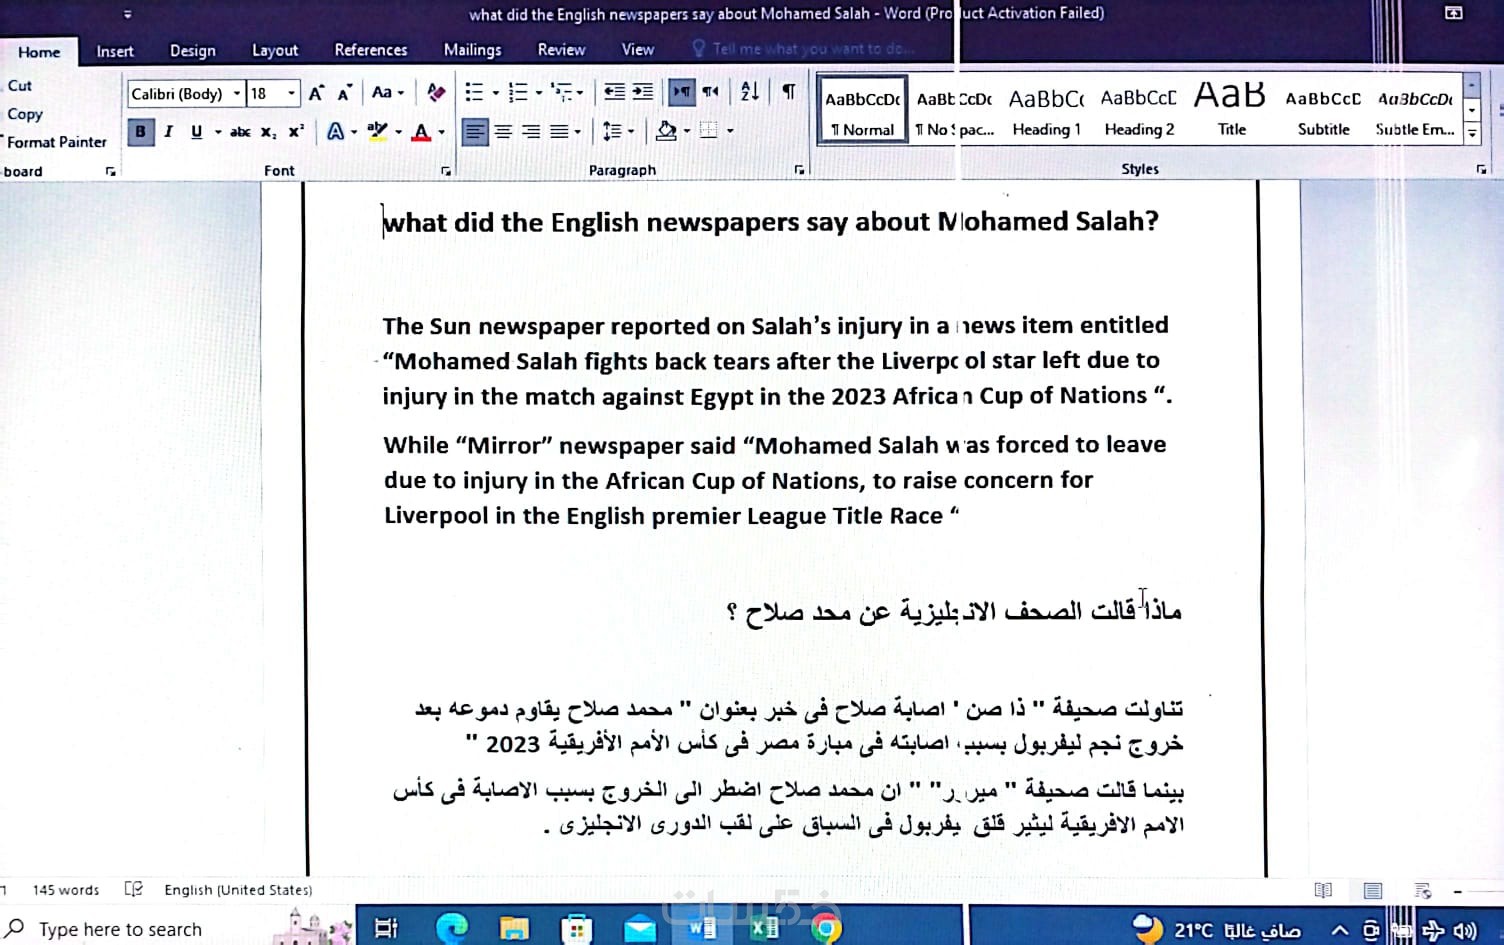Click the Decrease Indent icon
The width and height of the screenshot is (1504, 945).
click(614, 92)
